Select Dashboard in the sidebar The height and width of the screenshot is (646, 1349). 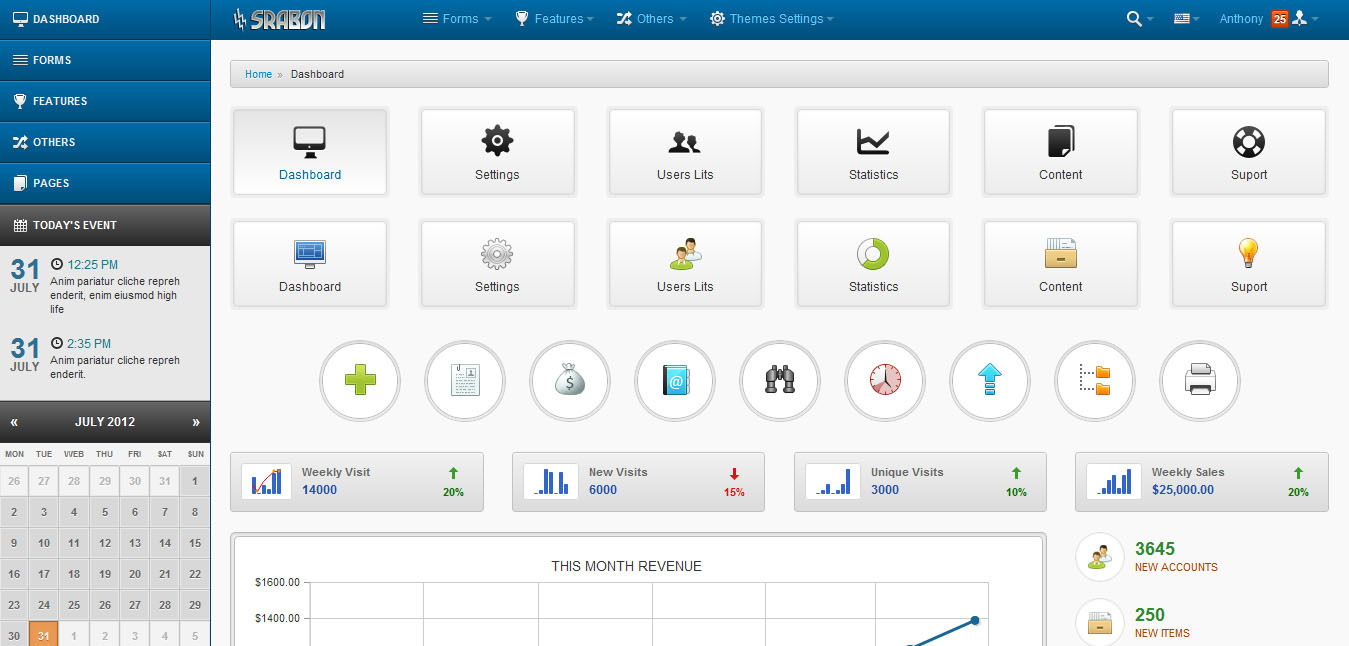(x=105, y=19)
